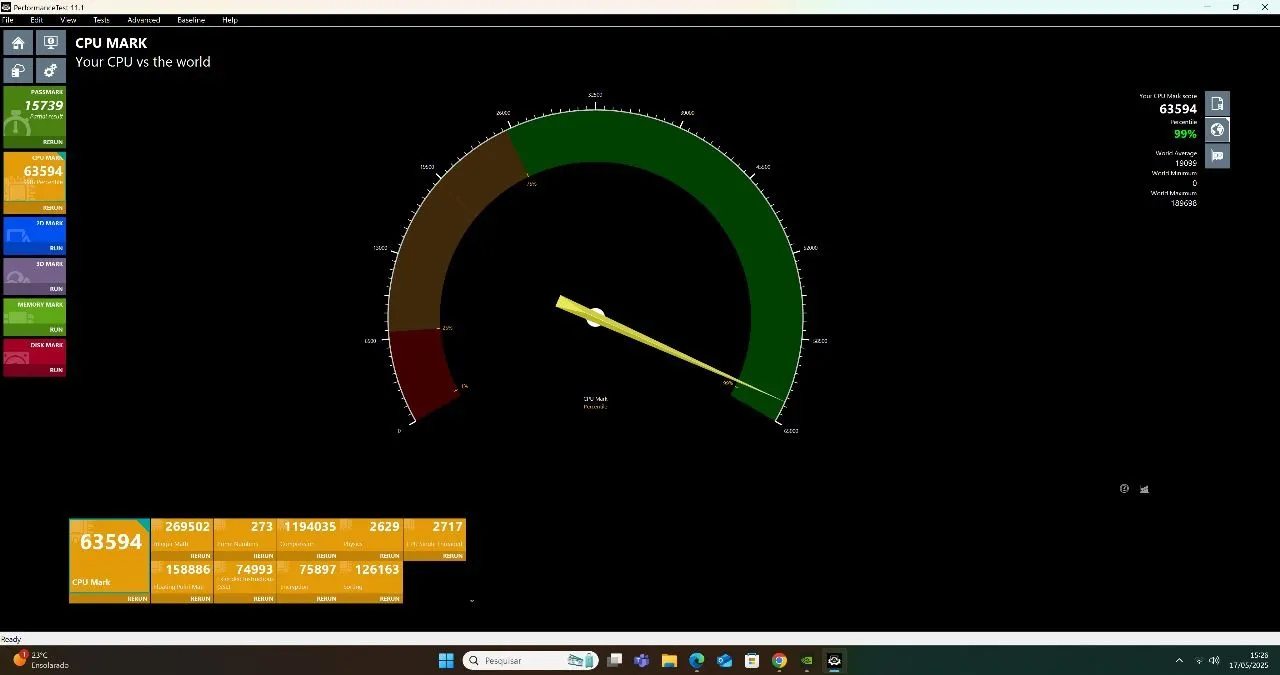Open the settings gears icon
Image resolution: width=1280 pixels, height=675 pixels.
point(51,70)
